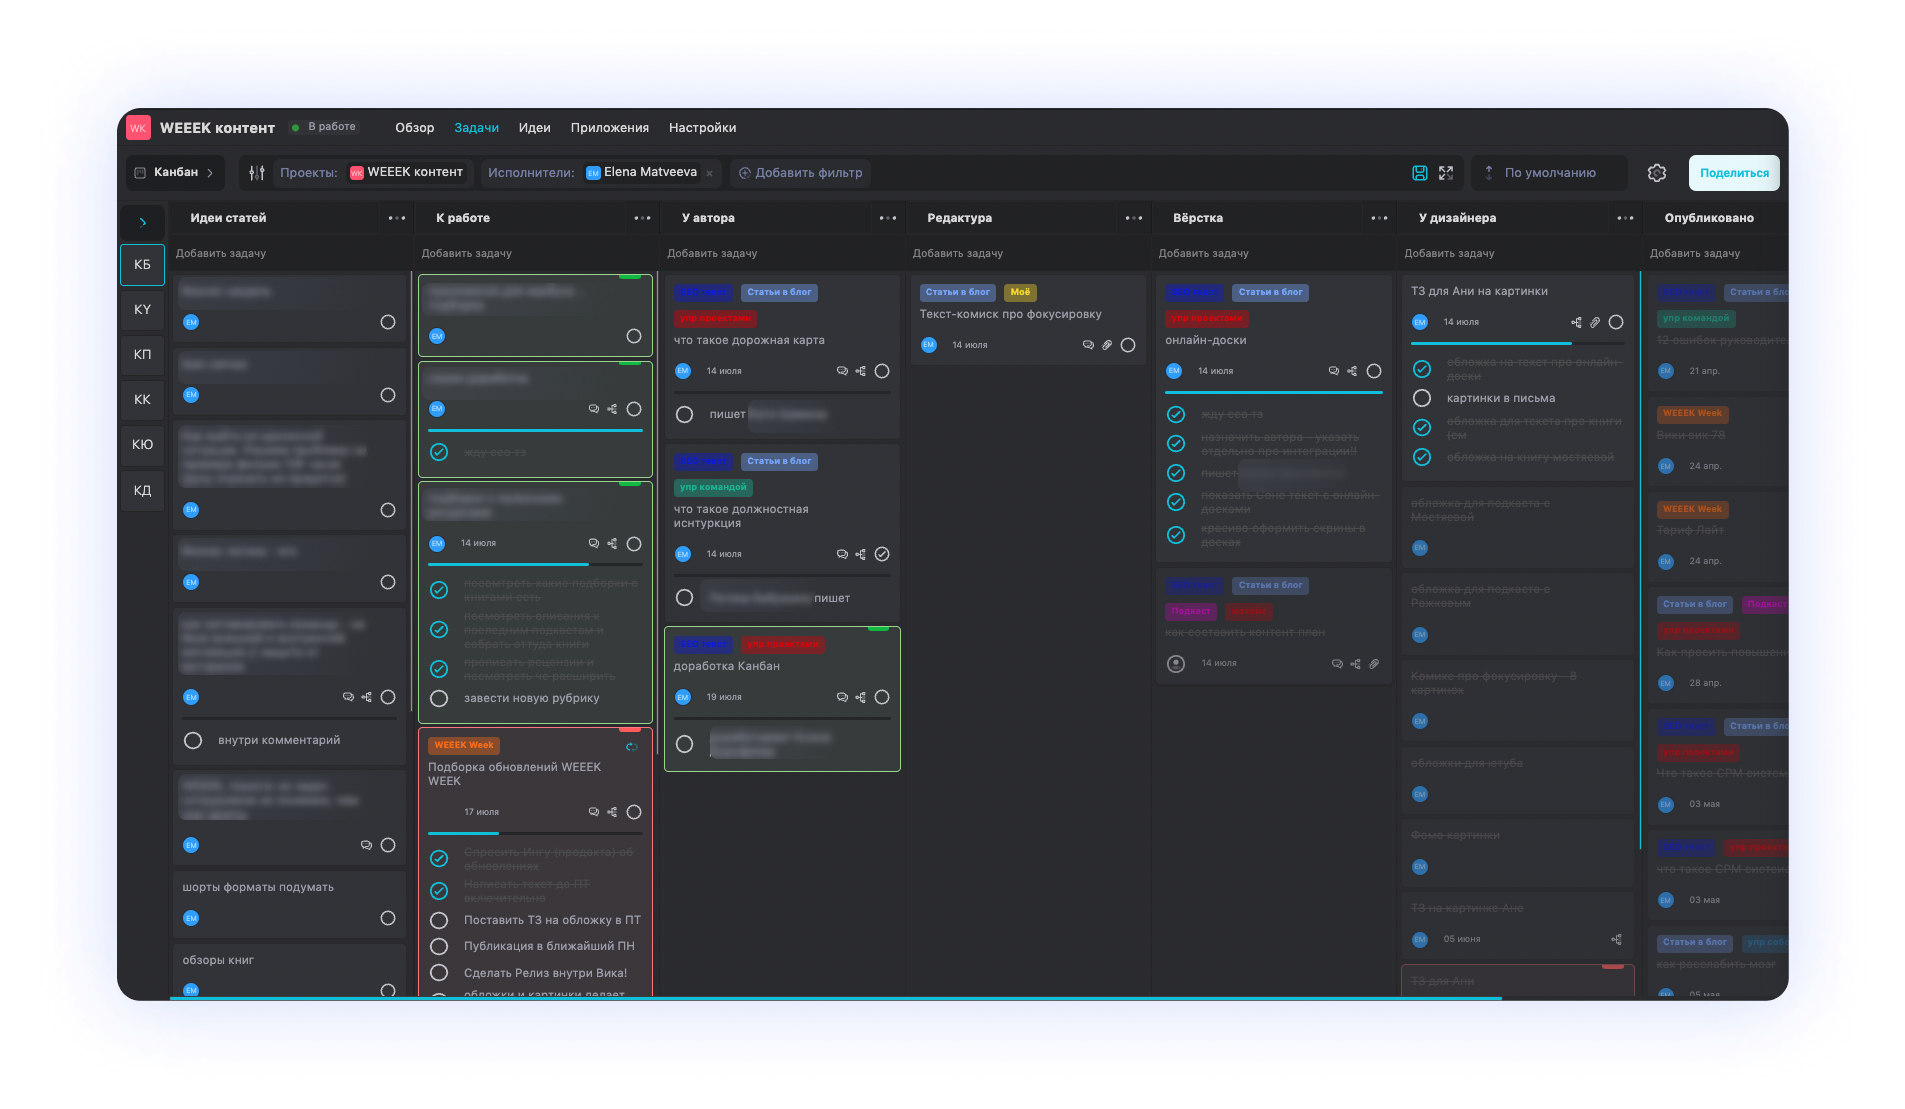Open 'У автора' column options menu
Image resolution: width=1905 pixels, height=1109 pixels.
click(x=888, y=218)
